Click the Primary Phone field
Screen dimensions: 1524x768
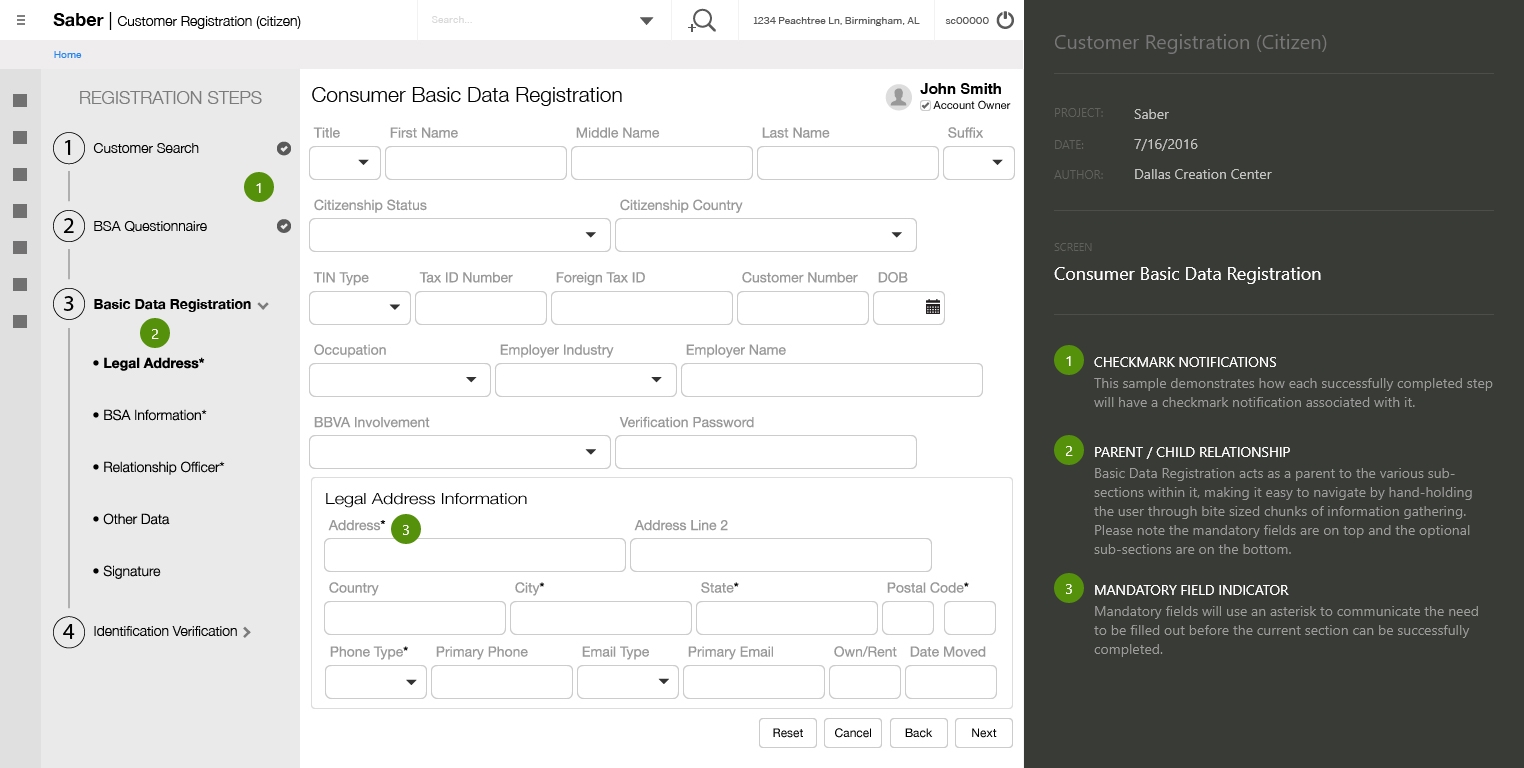[x=502, y=682]
